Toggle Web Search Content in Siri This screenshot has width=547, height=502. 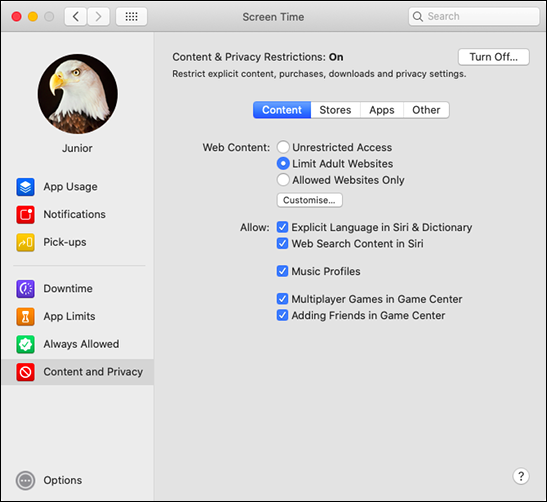coord(282,243)
